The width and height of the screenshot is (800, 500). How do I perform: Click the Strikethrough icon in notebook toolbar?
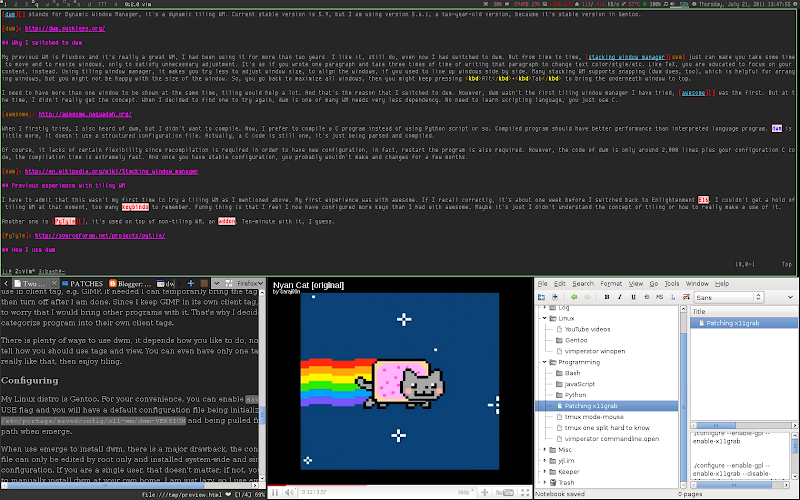pos(646,297)
